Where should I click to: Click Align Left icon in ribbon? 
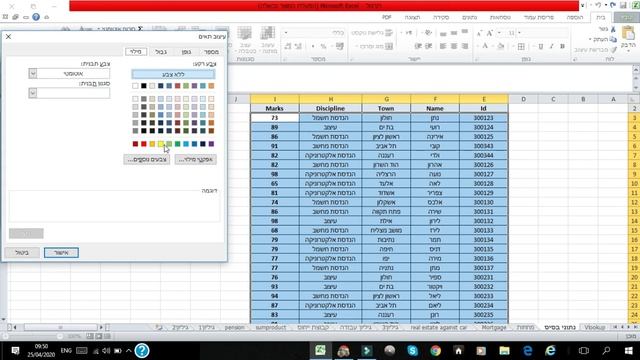pos(443,47)
